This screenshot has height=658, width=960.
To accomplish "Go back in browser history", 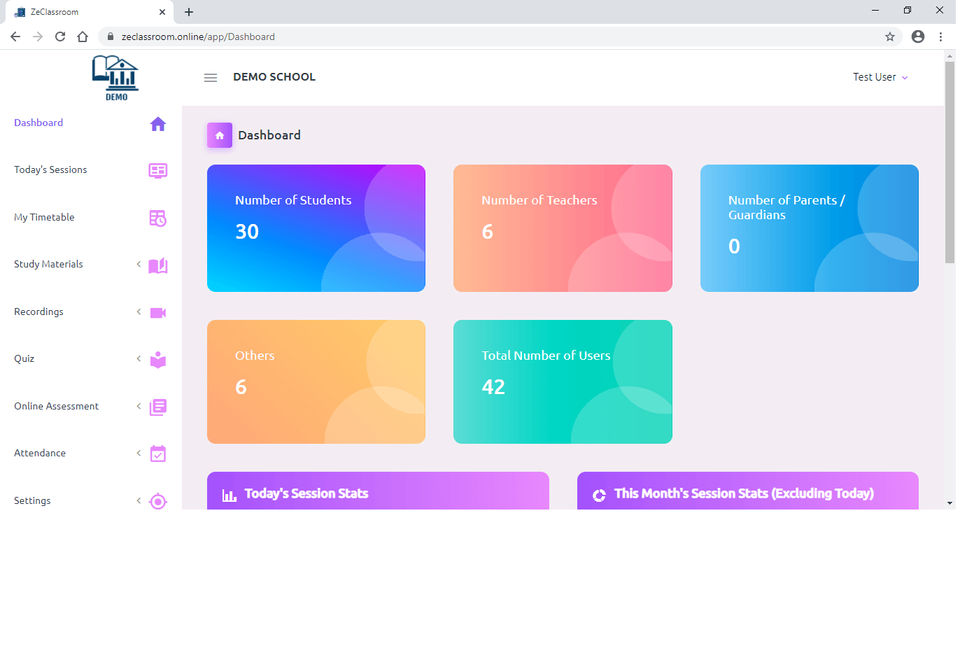I will tap(15, 37).
